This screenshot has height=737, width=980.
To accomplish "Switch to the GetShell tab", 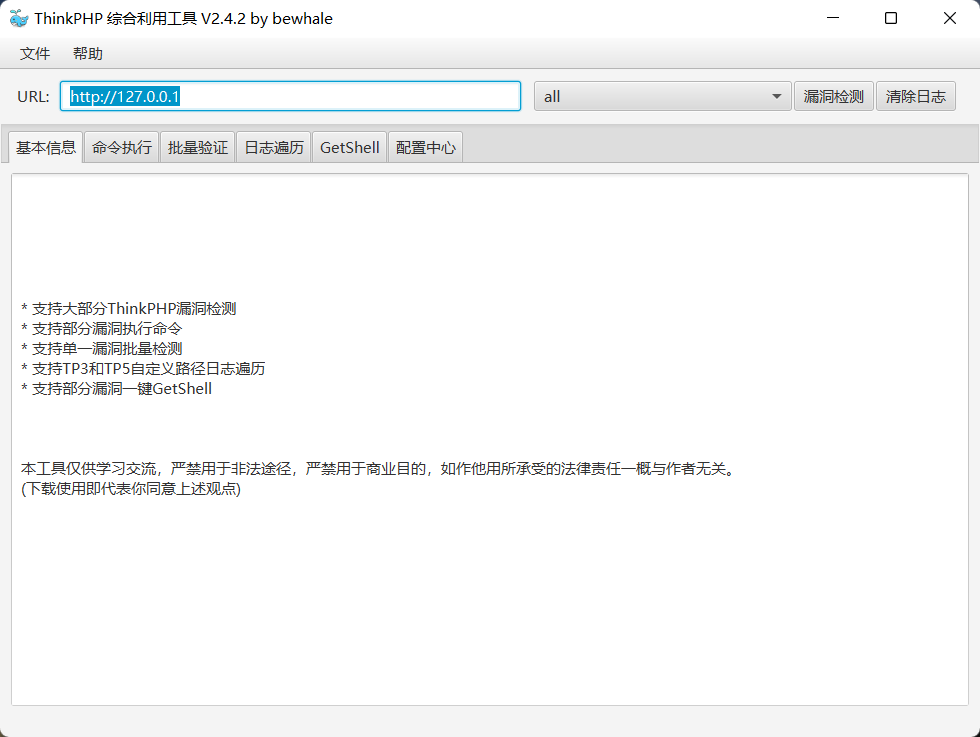I will [x=349, y=148].
